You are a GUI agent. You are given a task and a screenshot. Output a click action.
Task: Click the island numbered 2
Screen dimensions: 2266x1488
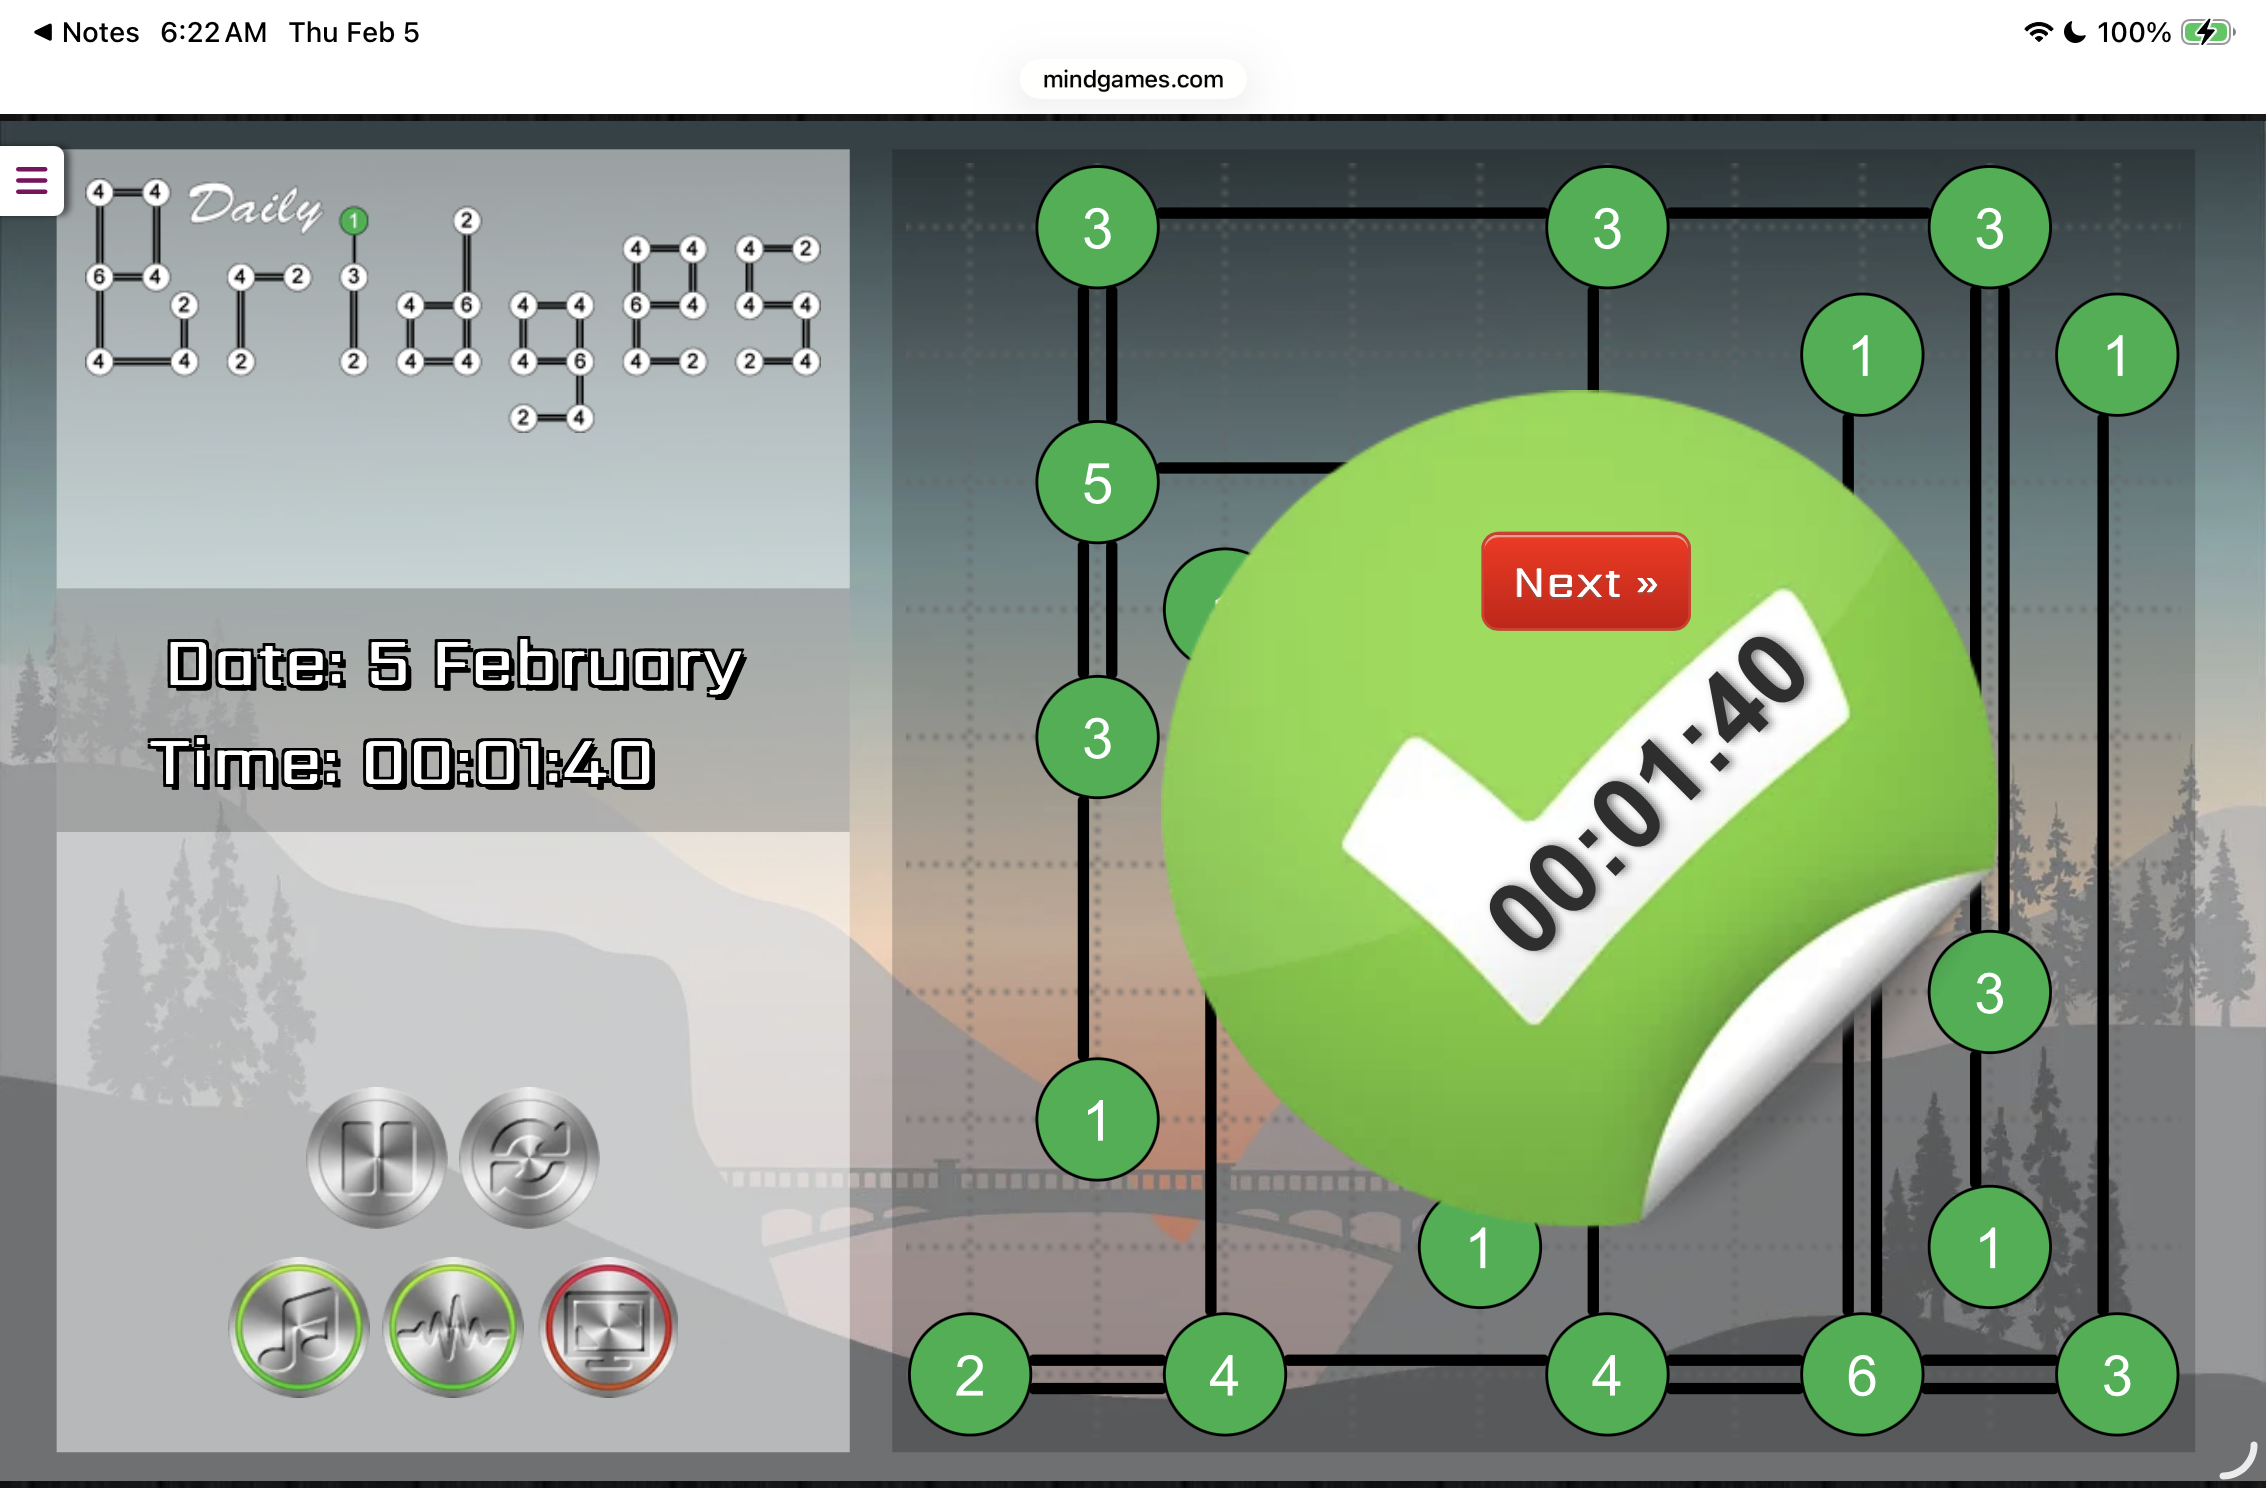[x=969, y=1374]
